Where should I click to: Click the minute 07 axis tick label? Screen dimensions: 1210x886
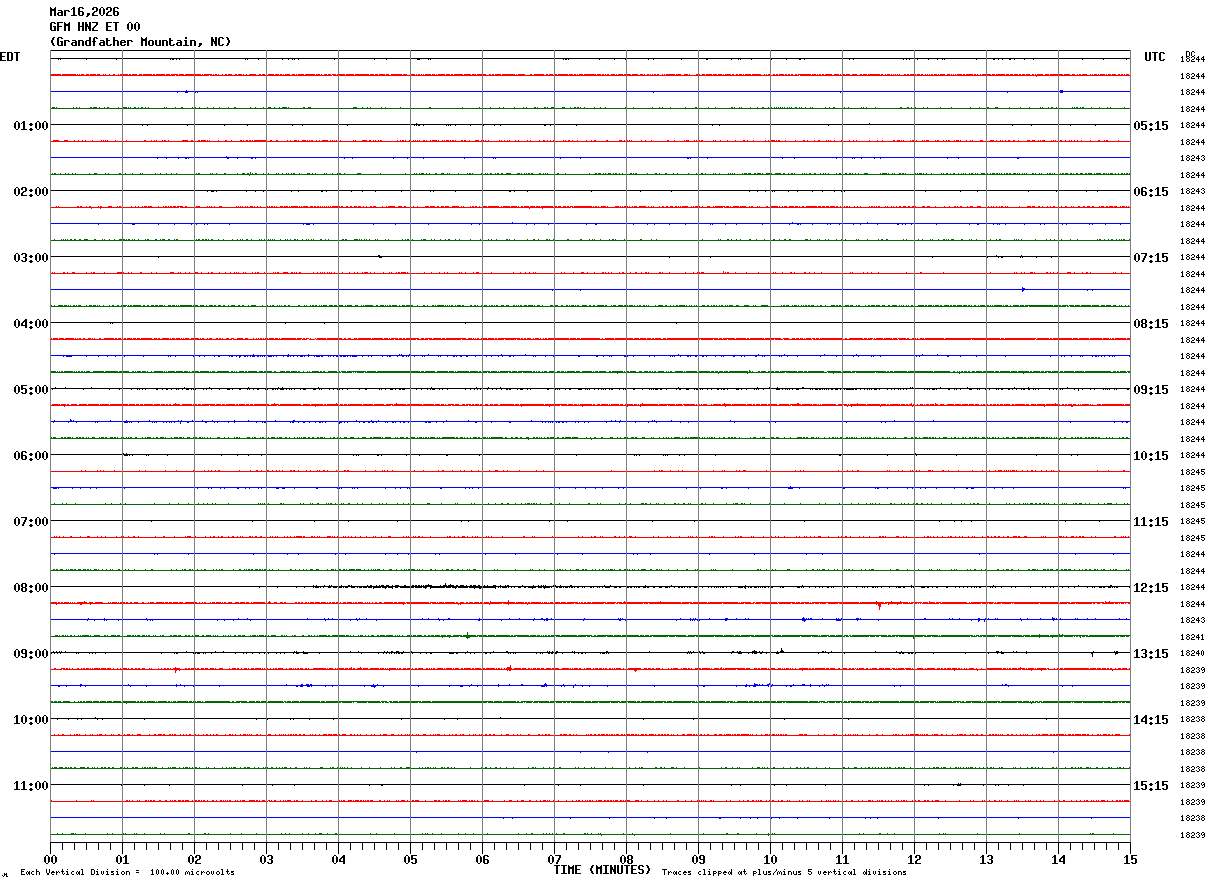coord(554,859)
